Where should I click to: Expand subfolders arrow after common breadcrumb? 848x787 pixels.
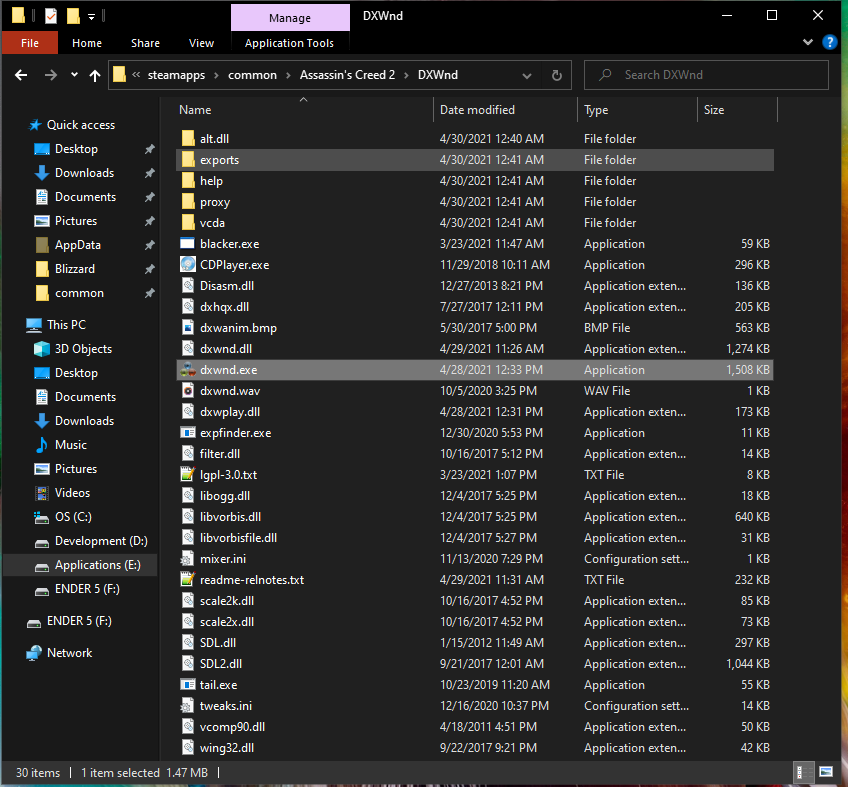(288, 75)
